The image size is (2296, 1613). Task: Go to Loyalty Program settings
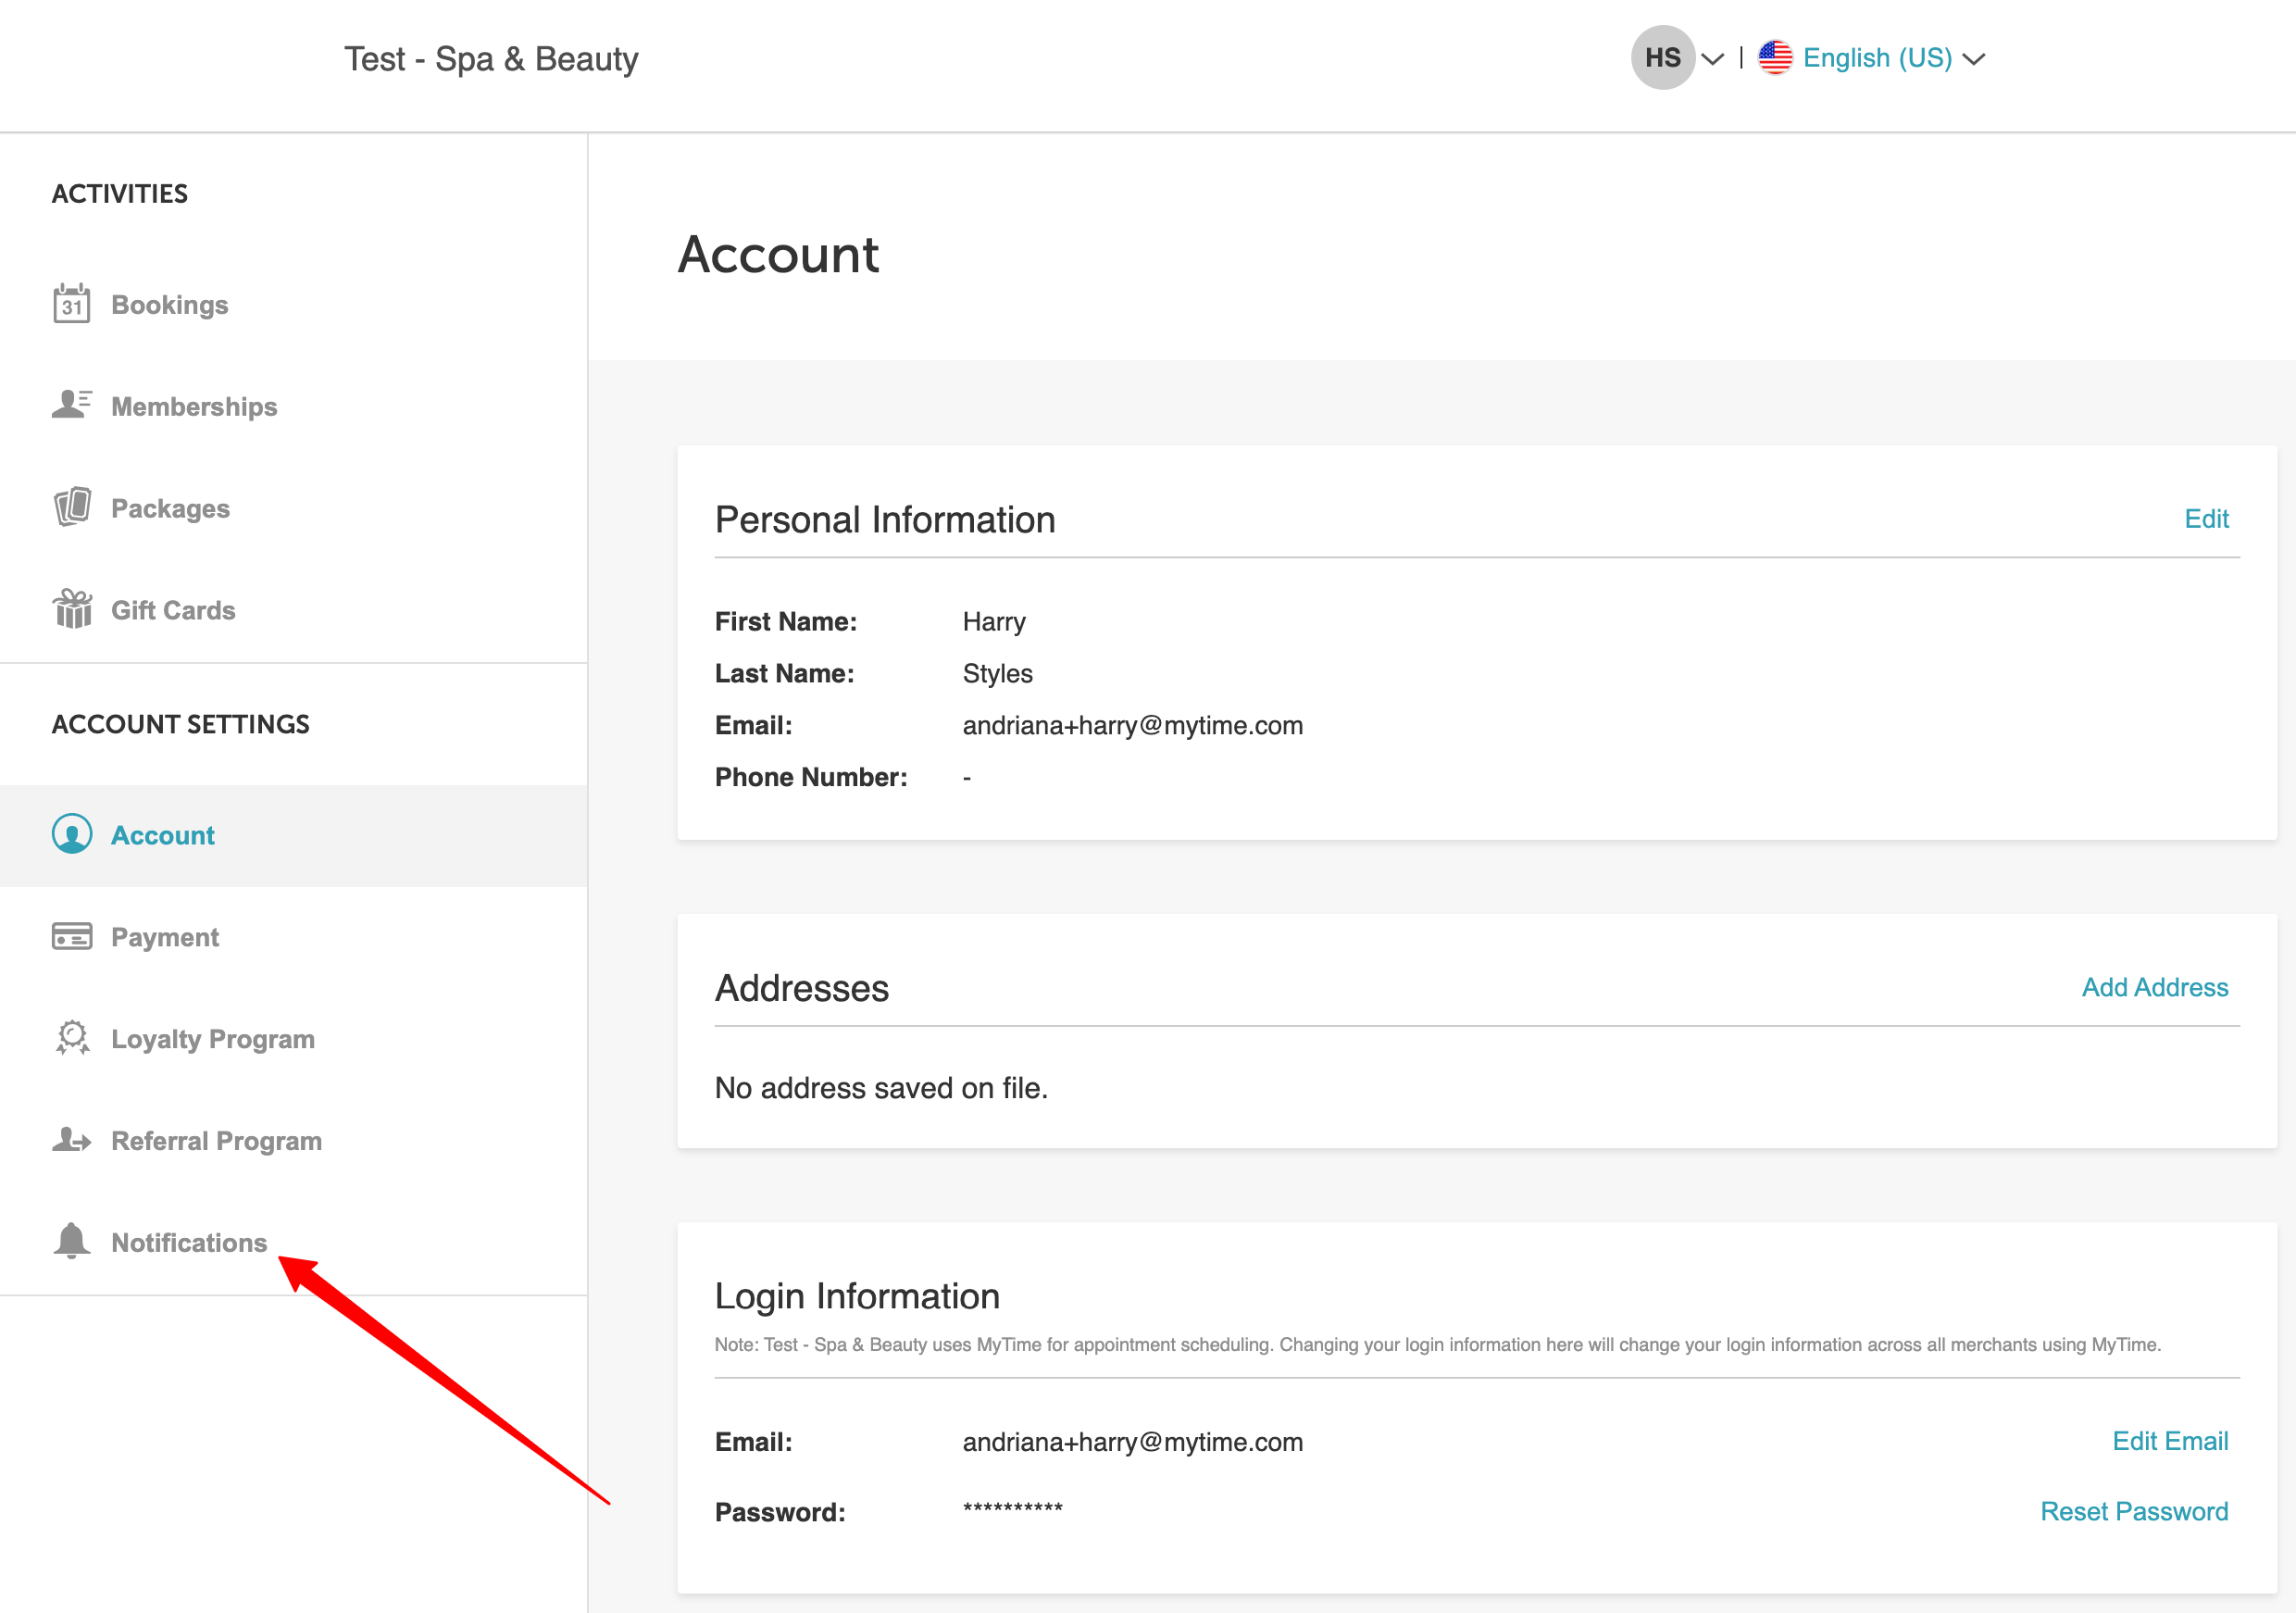tap(212, 1039)
